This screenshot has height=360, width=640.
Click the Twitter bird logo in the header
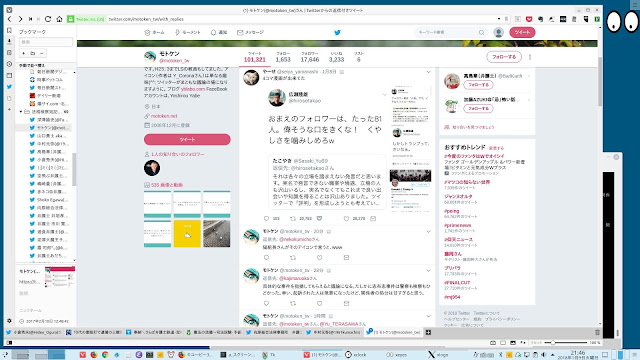(337, 33)
